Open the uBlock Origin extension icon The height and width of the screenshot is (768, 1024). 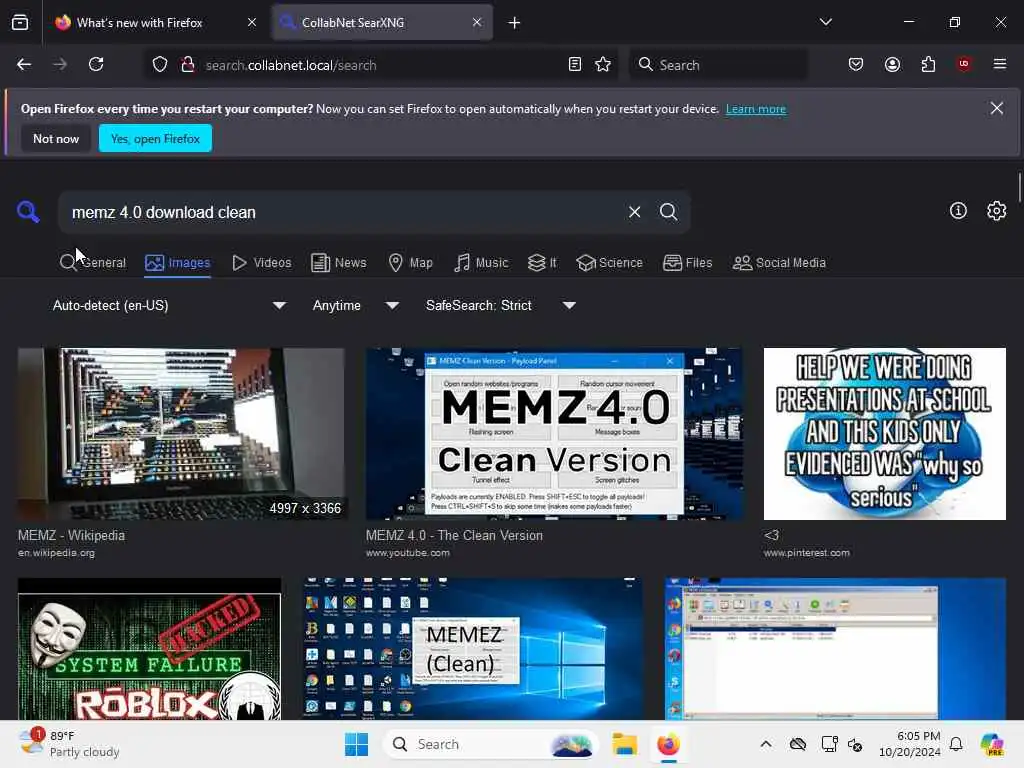click(964, 64)
